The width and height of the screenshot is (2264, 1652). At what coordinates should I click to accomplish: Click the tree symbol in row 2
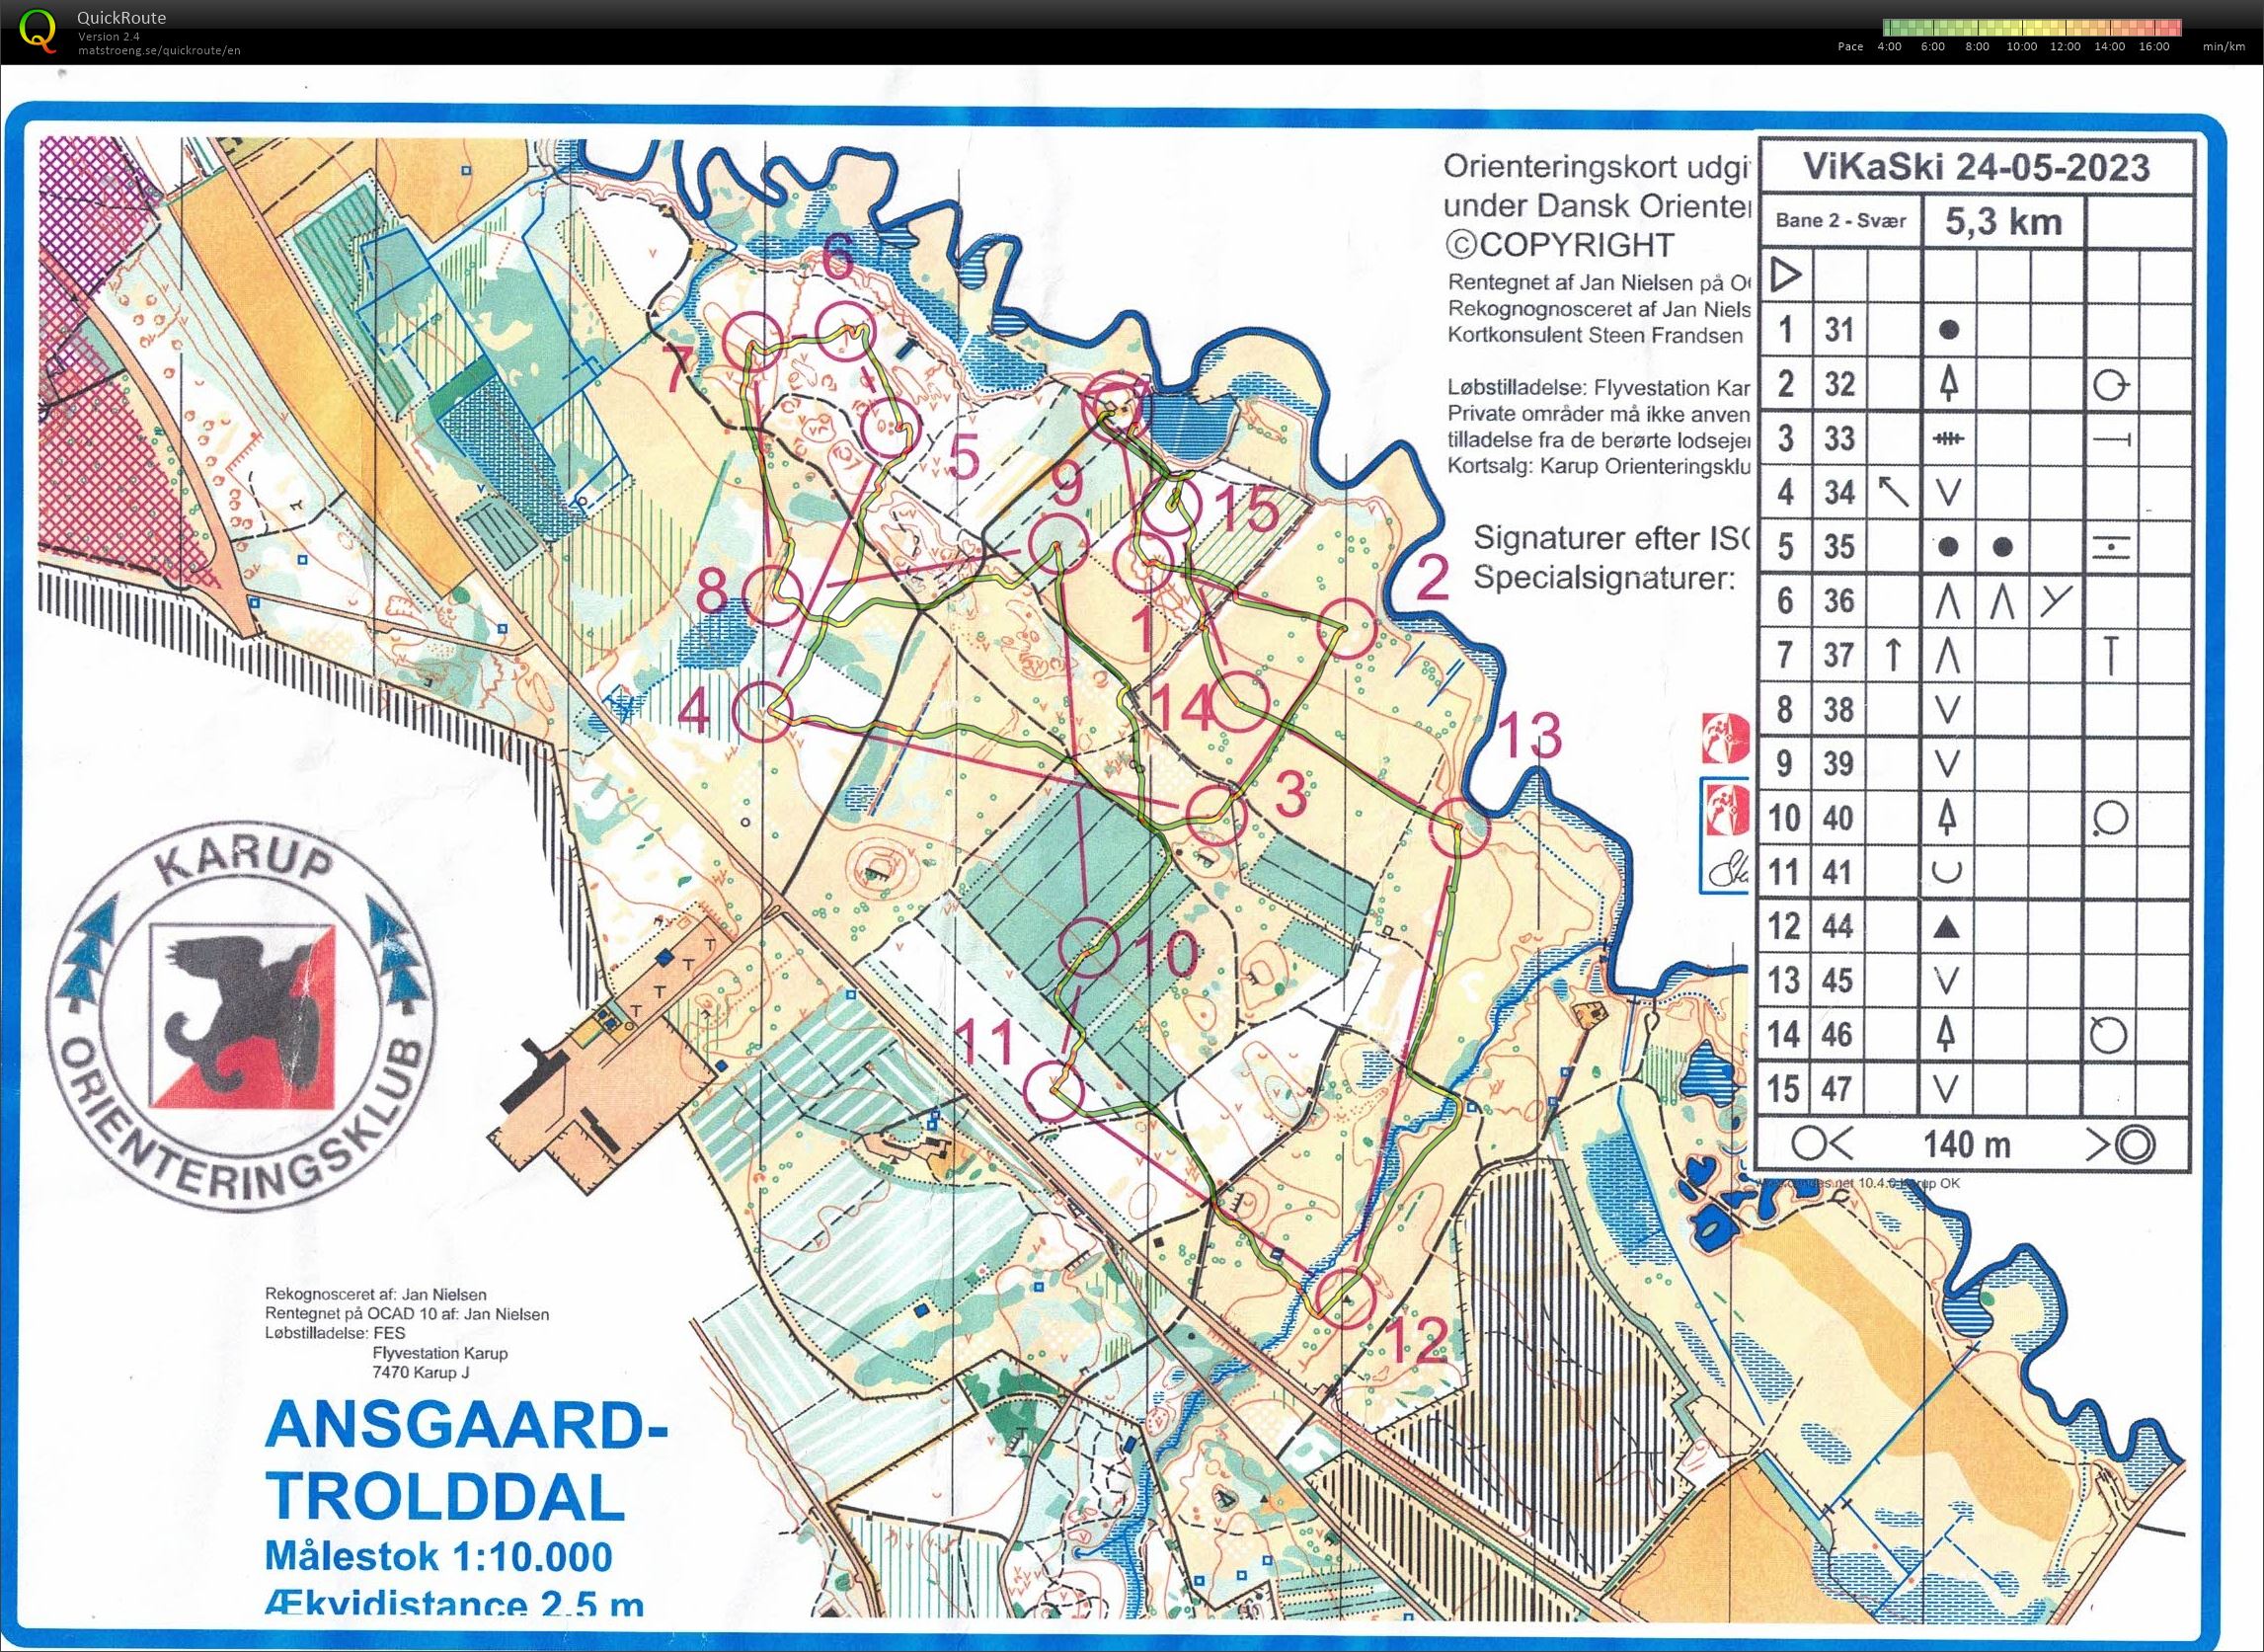coord(1947,384)
